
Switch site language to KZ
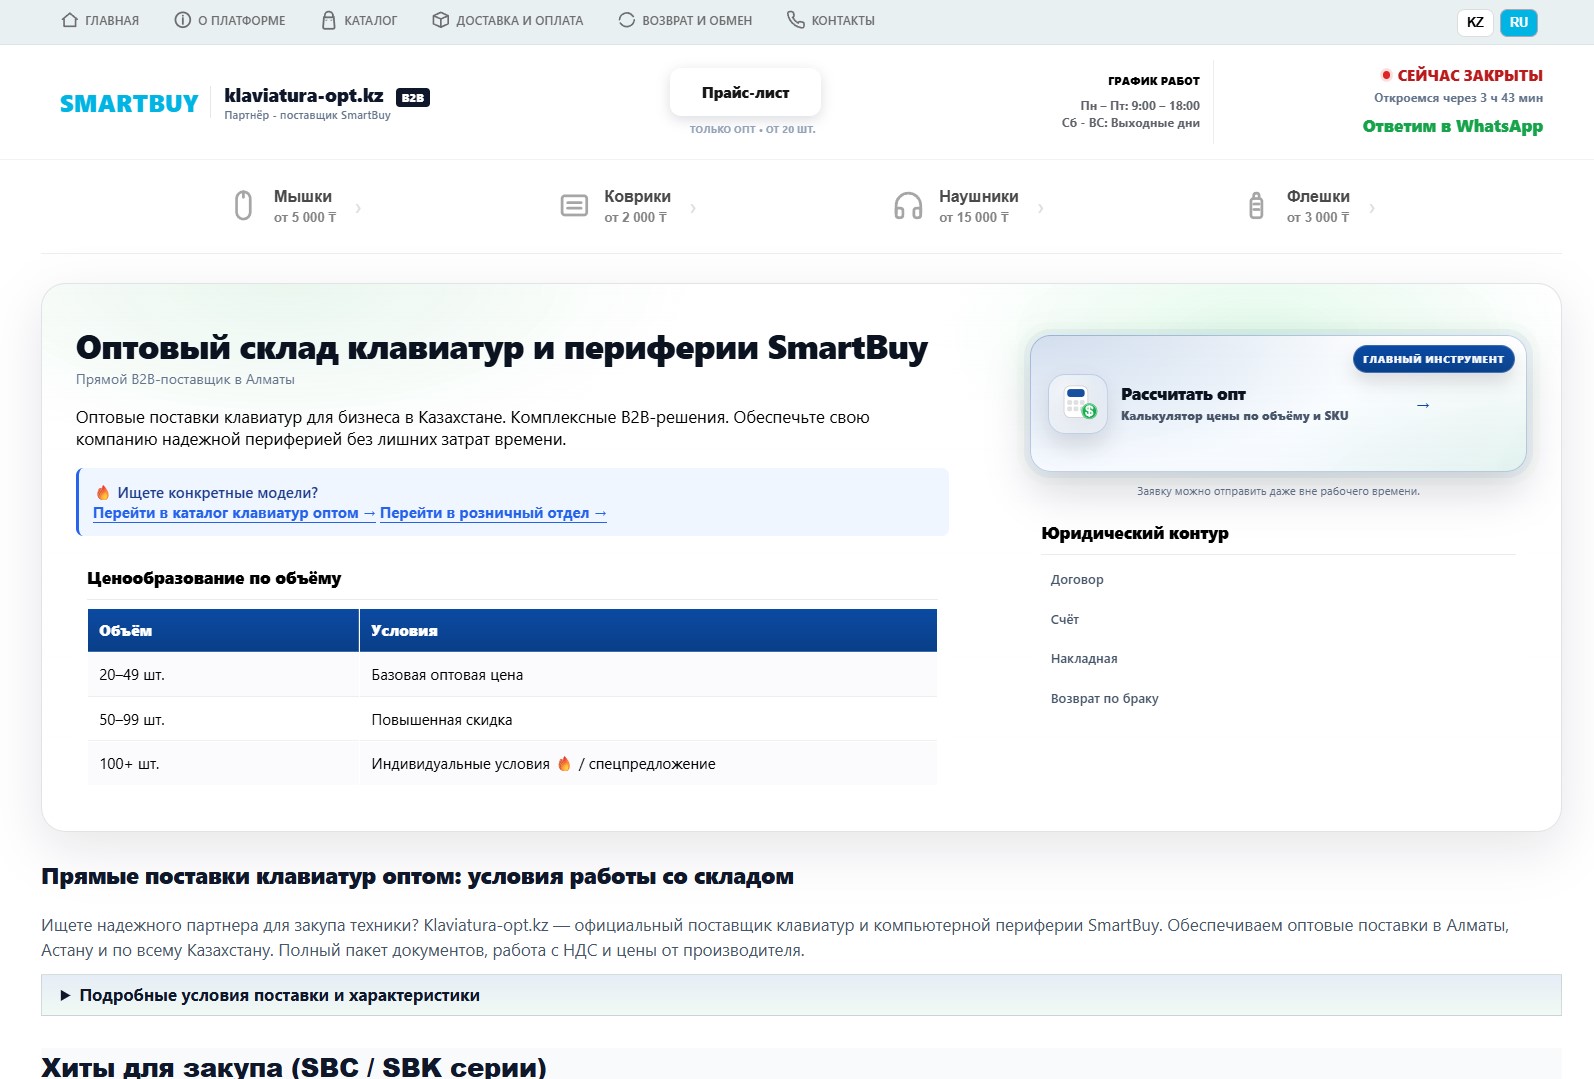(1475, 22)
